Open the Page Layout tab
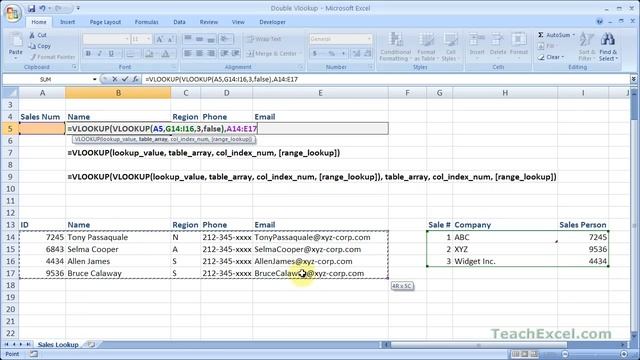 tap(105, 22)
